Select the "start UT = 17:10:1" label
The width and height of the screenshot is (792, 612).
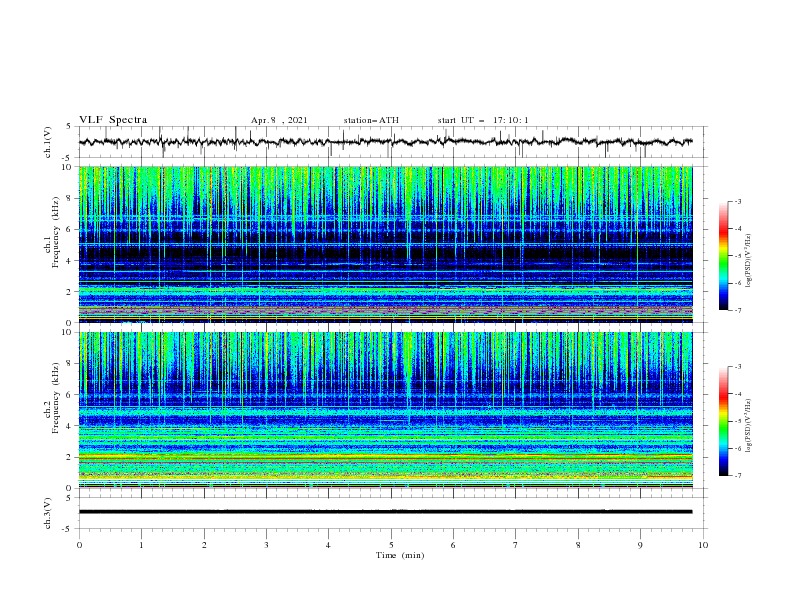483,120
